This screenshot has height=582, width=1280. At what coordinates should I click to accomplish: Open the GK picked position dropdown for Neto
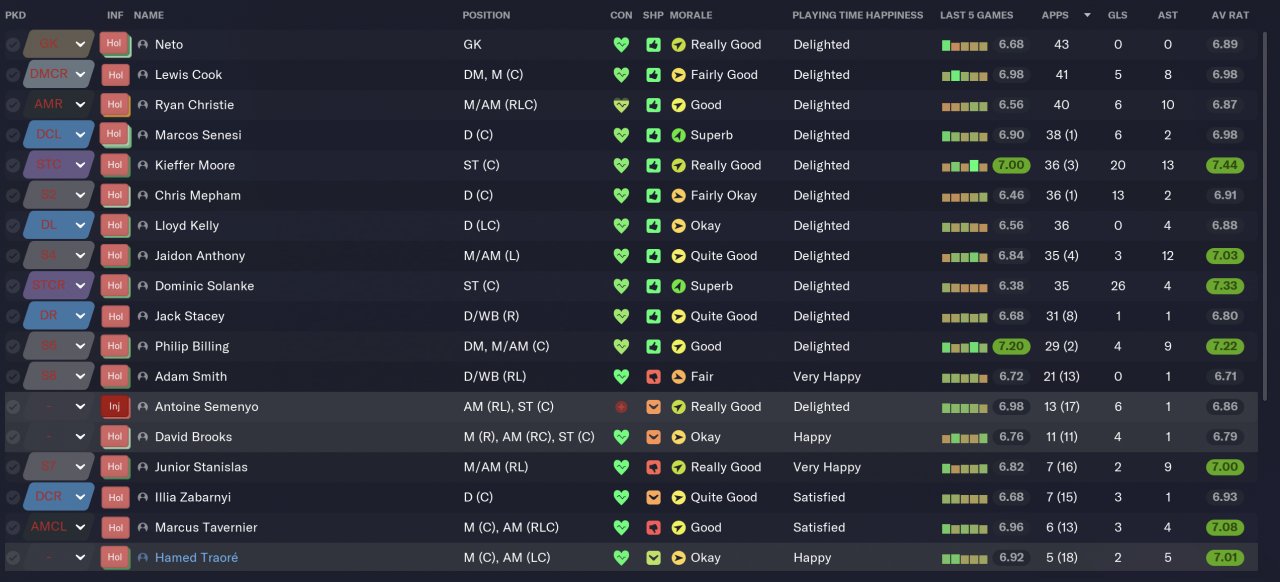80,45
